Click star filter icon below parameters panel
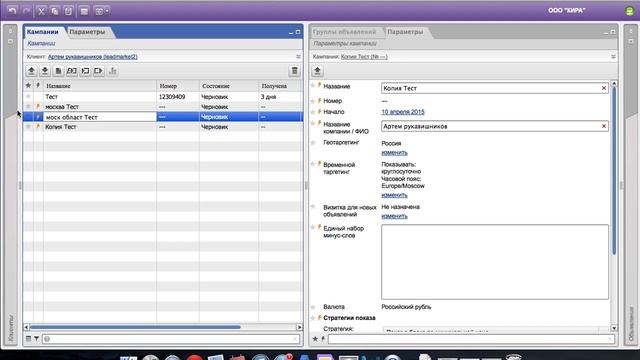The image size is (640, 360). [315, 338]
